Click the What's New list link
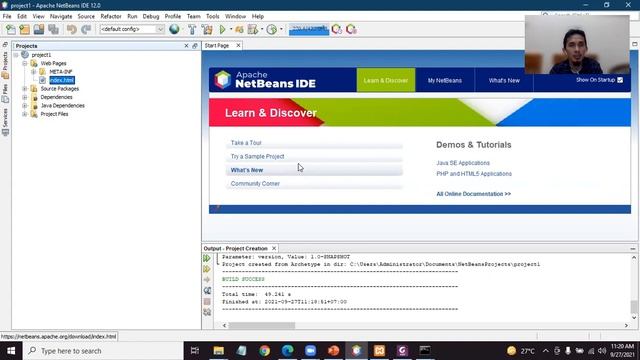Image resolution: width=640 pixels, height=360 pixels. click(x=247, y=170)
